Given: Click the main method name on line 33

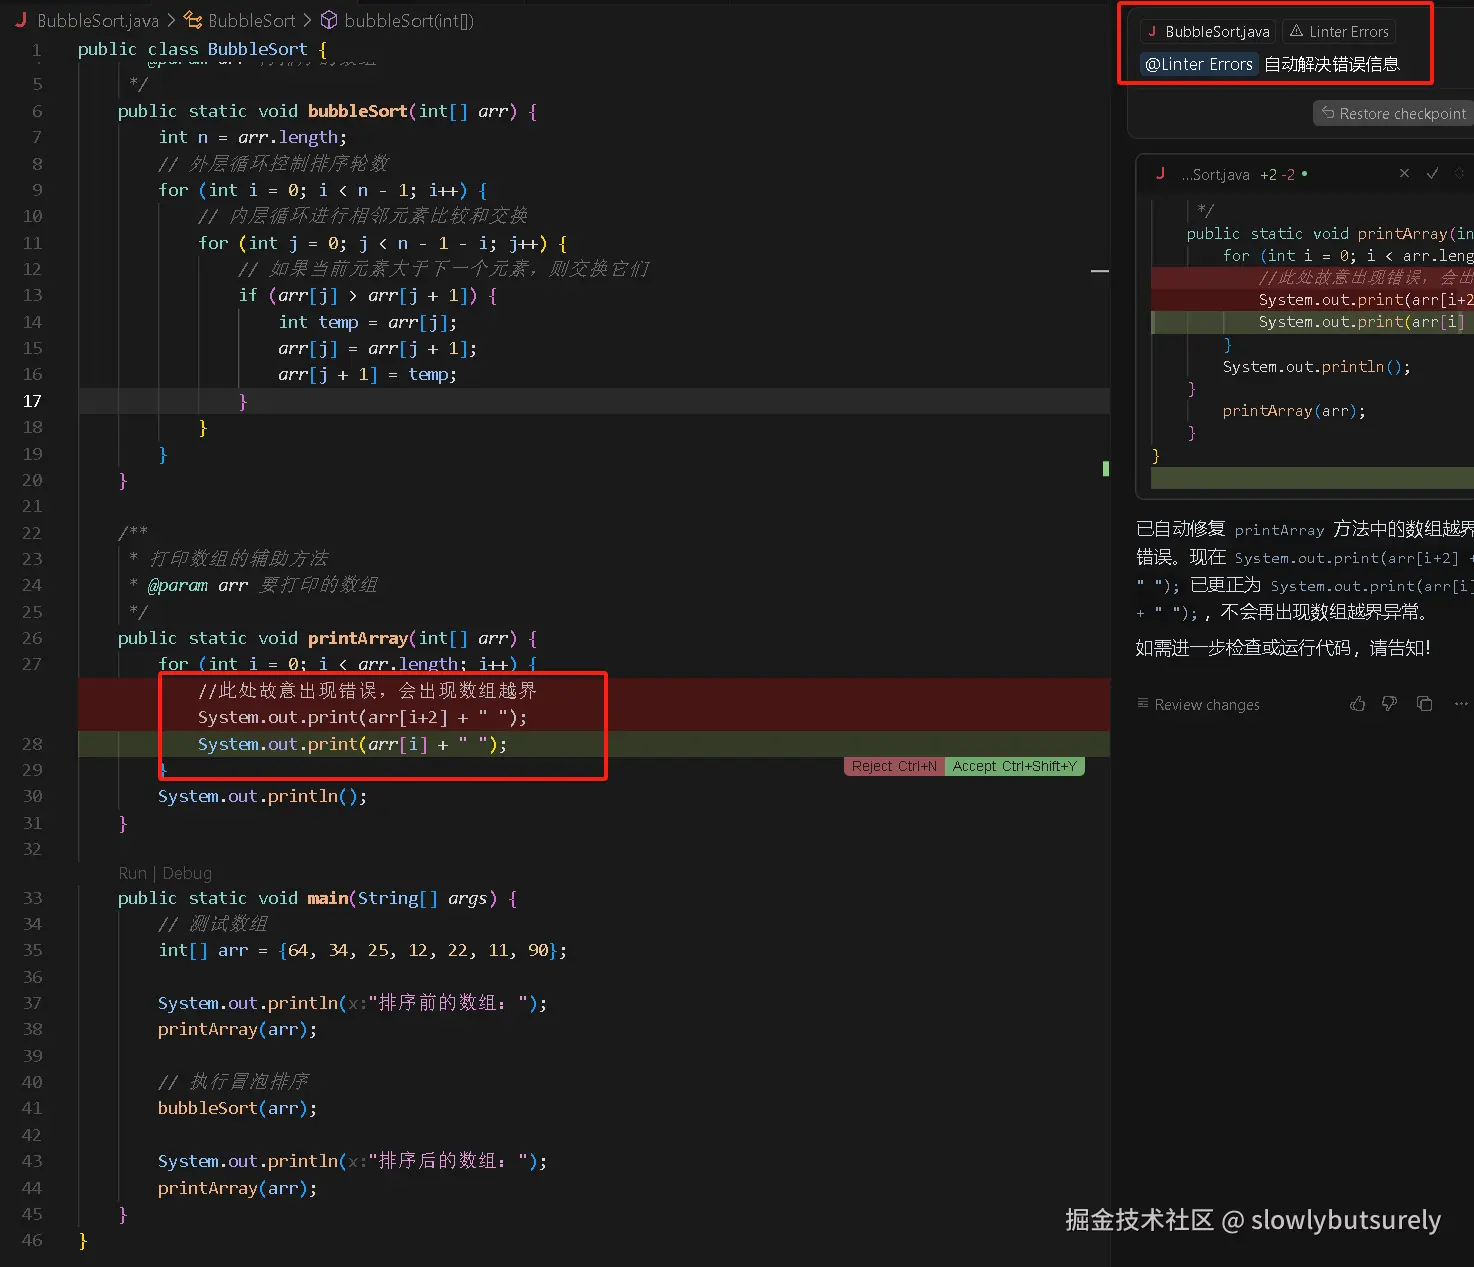Looking at the screenshot, I should (327, 898).
